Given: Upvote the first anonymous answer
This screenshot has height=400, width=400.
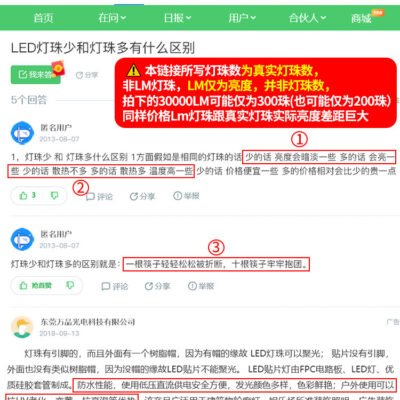Looking at the screenshot, I should 27,196.
